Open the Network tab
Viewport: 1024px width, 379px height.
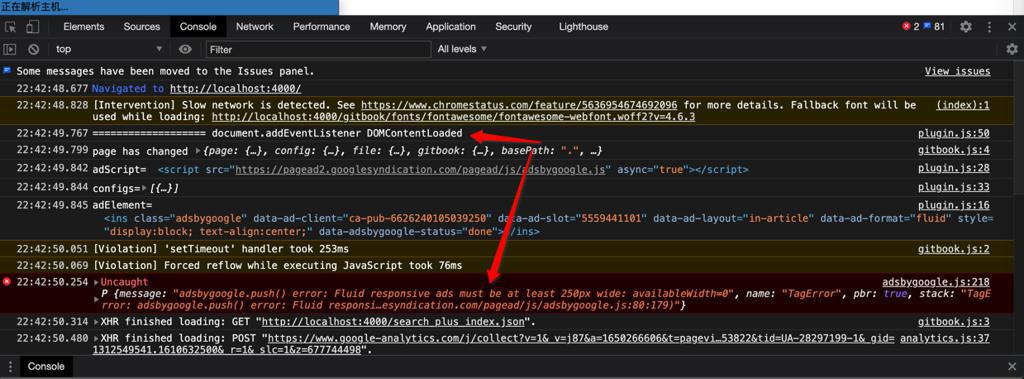pos(255,27)
